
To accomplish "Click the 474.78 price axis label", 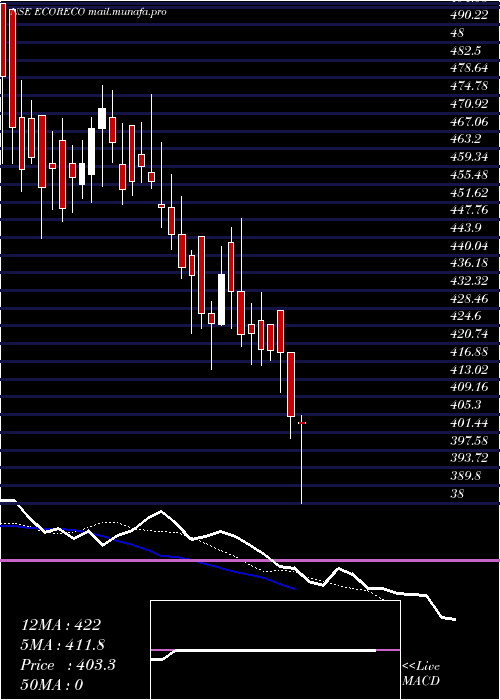I will click(x=469, y=86).
